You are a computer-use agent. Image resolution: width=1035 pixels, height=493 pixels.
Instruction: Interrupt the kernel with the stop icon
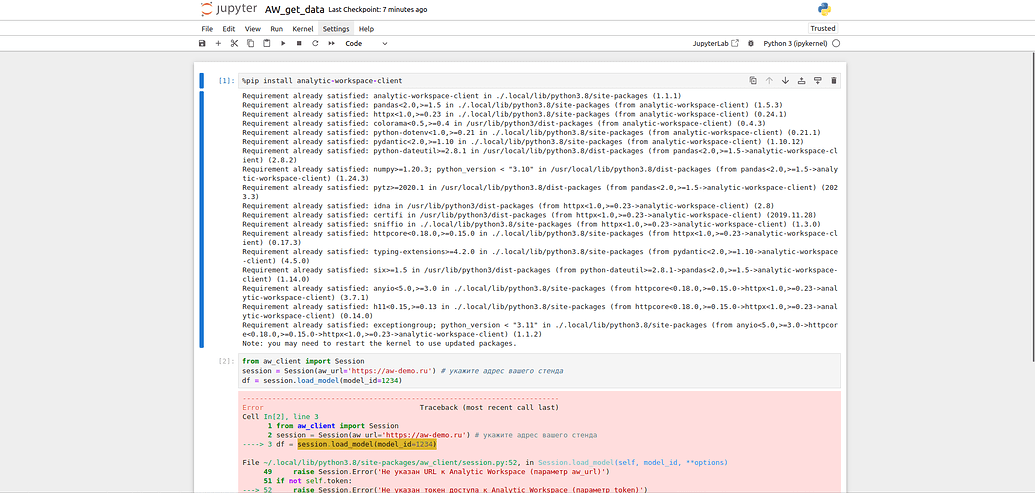click(x=299, y=44)
